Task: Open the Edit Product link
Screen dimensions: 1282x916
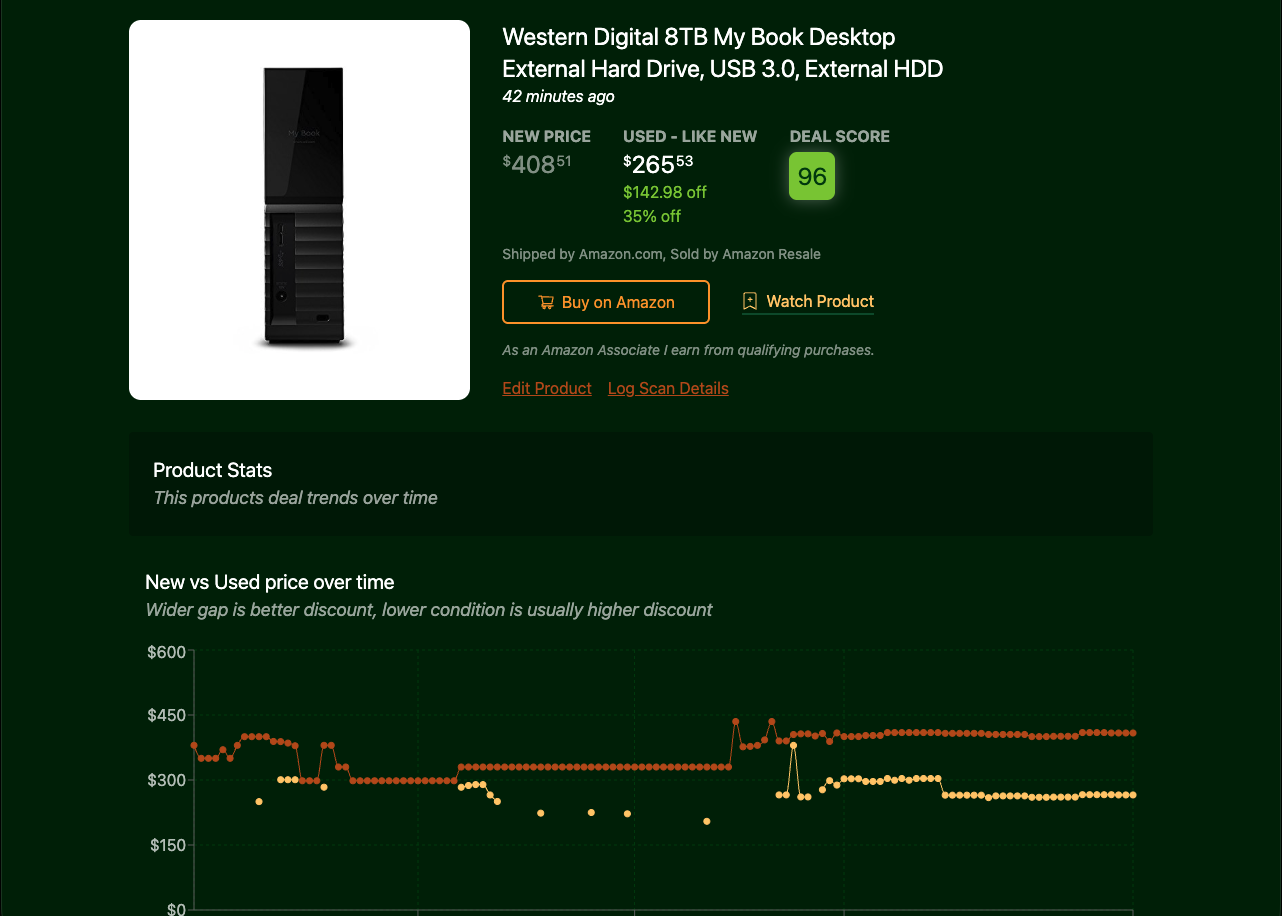Action: pos(547,388)
